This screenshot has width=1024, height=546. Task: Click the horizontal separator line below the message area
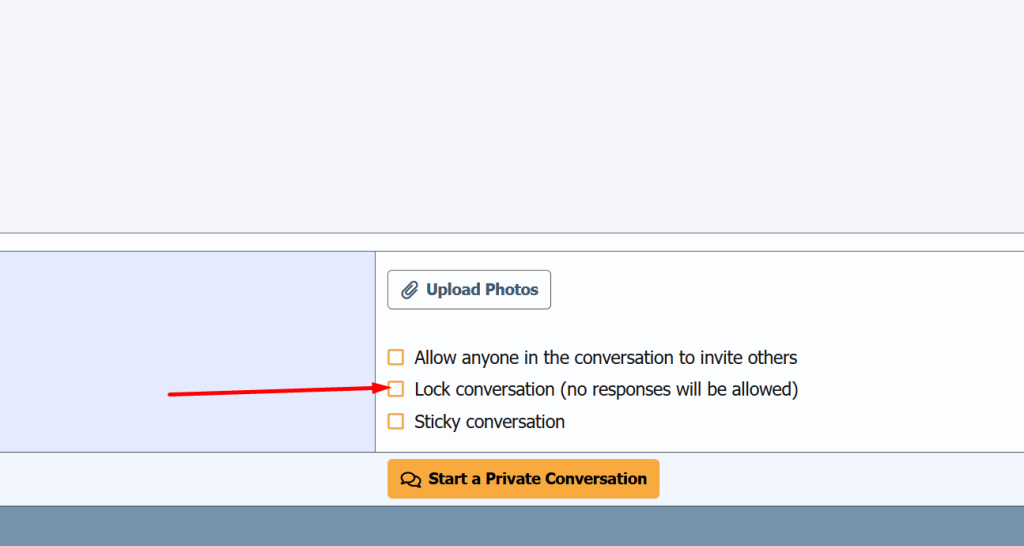coord(512,233)
